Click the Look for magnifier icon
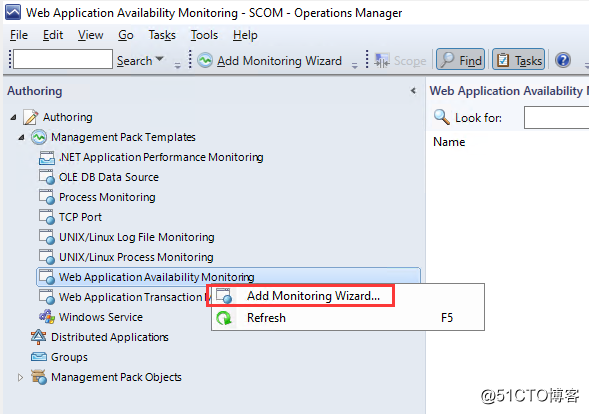 coord(441,117)
